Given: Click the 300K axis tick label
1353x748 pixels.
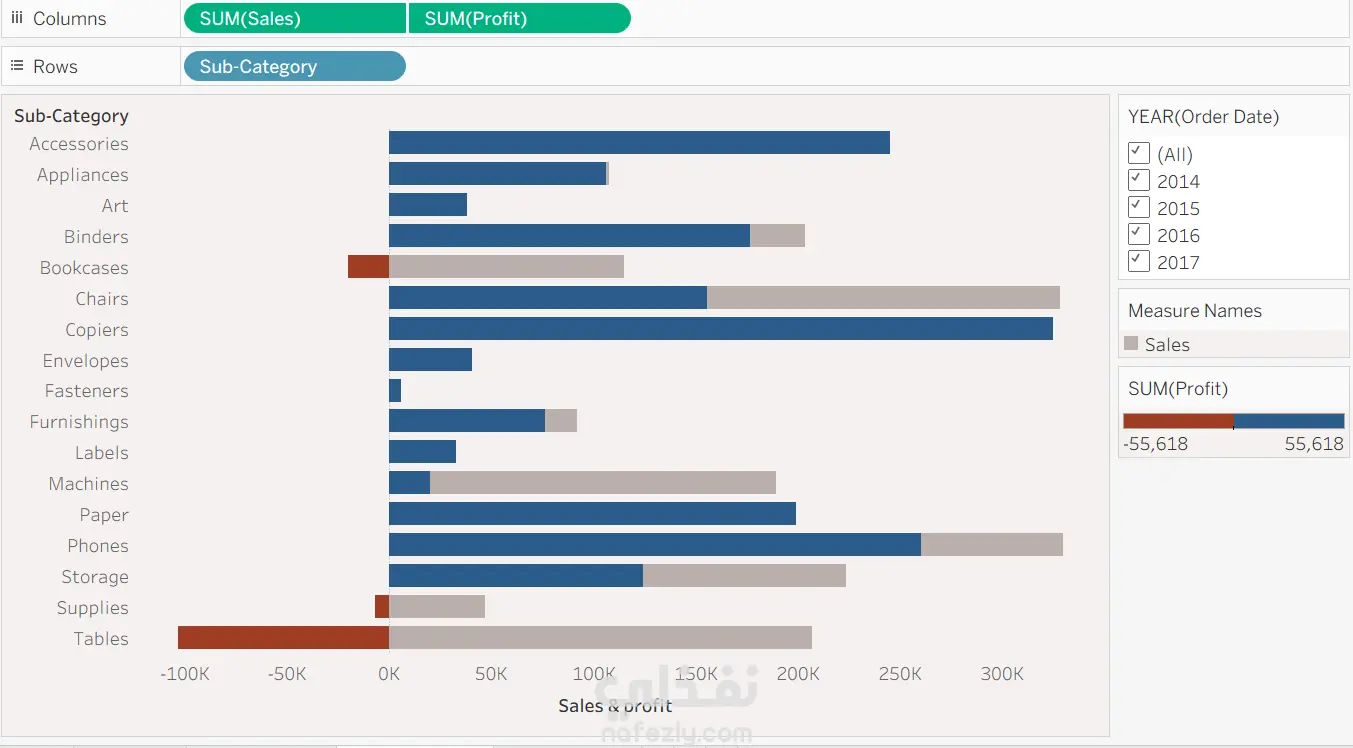Looking at the screenshot, I should point(1003,674).
